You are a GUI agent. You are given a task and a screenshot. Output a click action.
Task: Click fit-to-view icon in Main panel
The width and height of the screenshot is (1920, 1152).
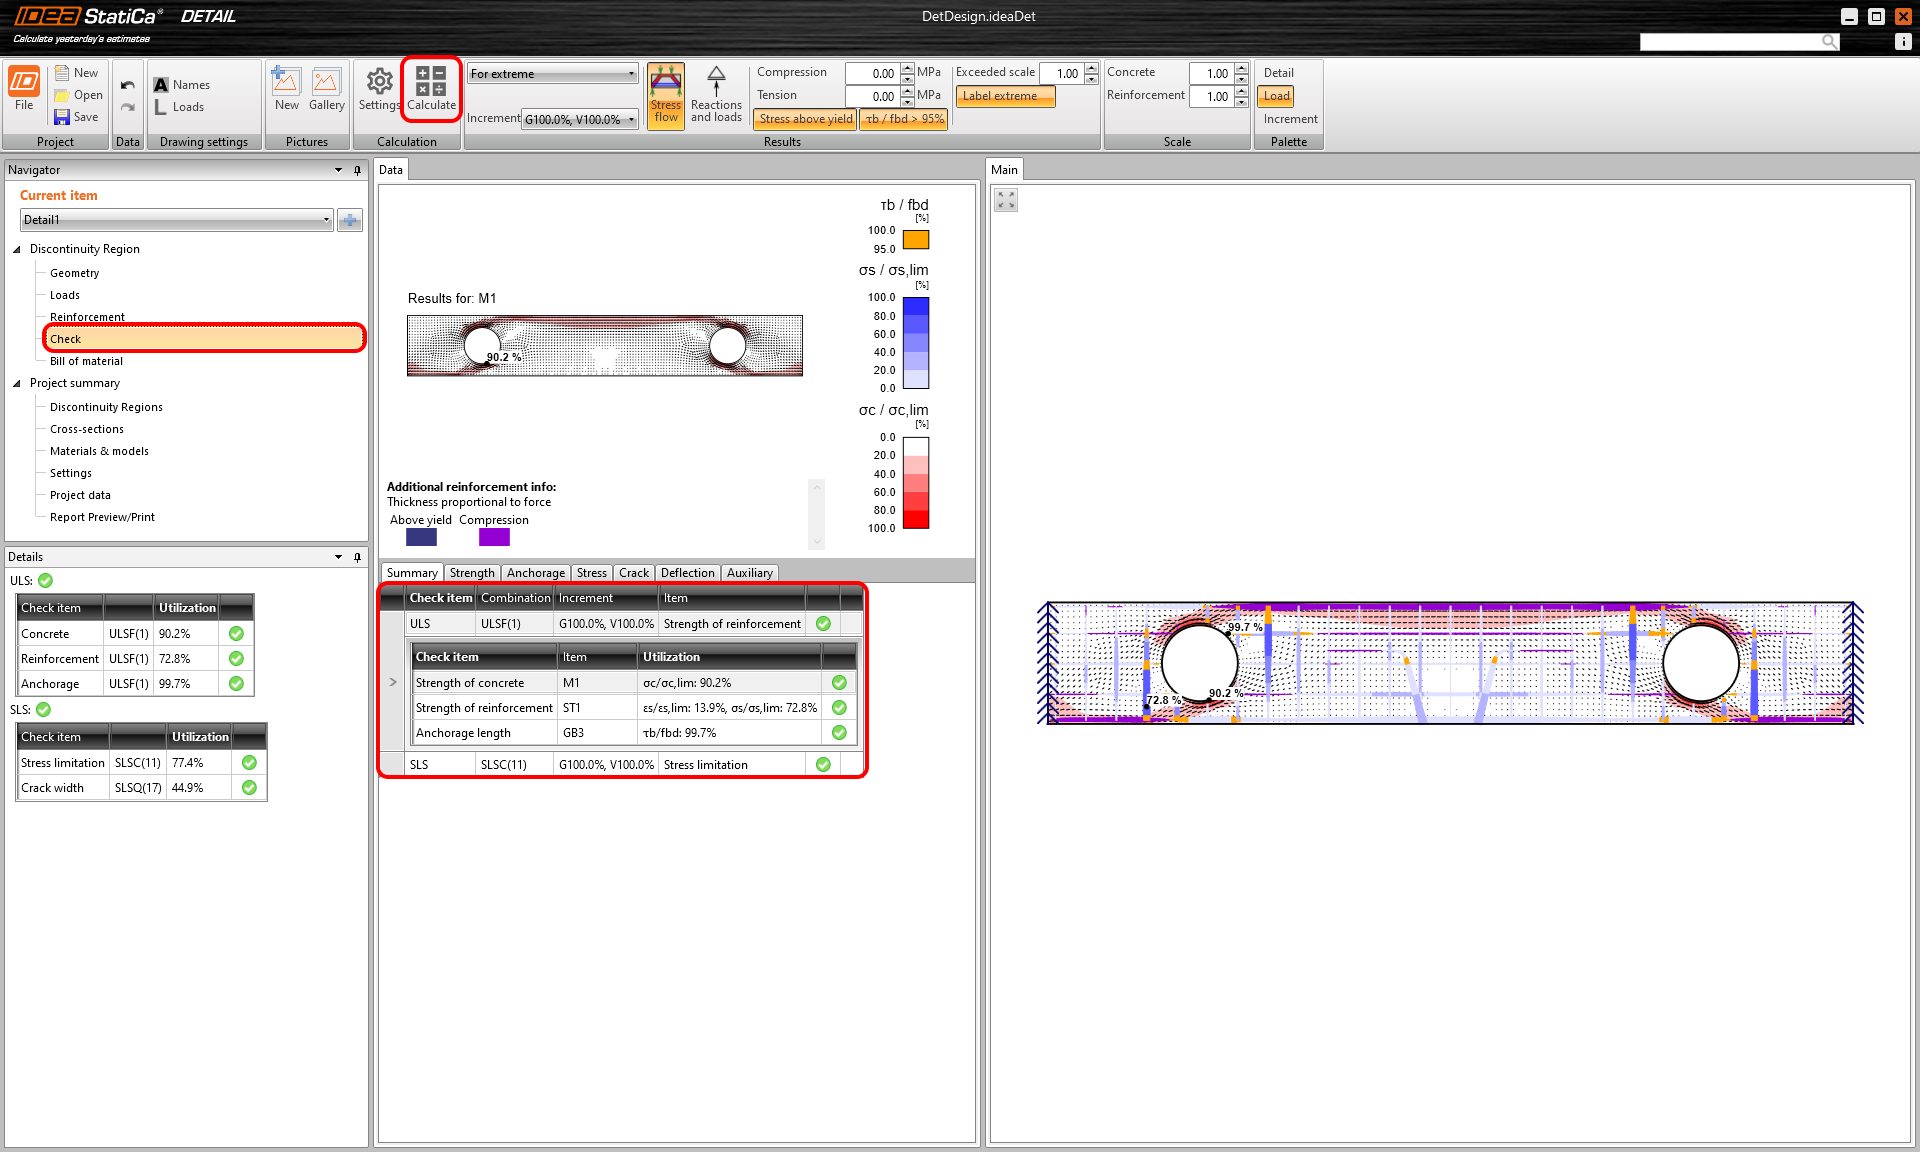pyautogui.click(x=1006, y=201)
